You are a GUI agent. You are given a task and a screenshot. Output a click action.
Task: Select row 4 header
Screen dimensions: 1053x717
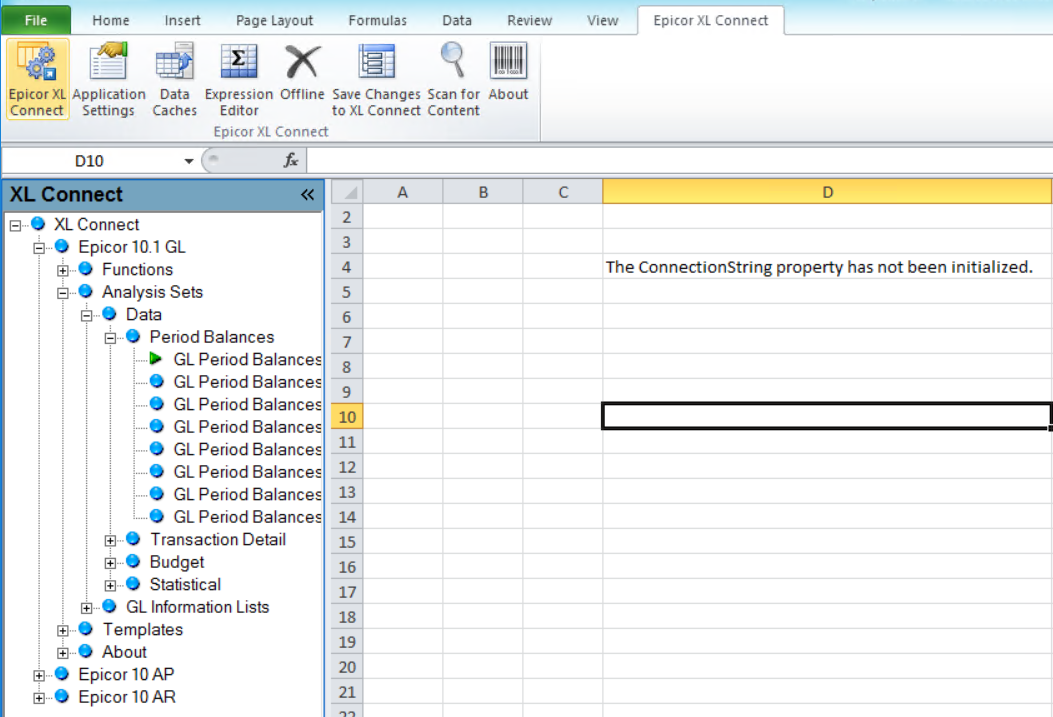347,267
